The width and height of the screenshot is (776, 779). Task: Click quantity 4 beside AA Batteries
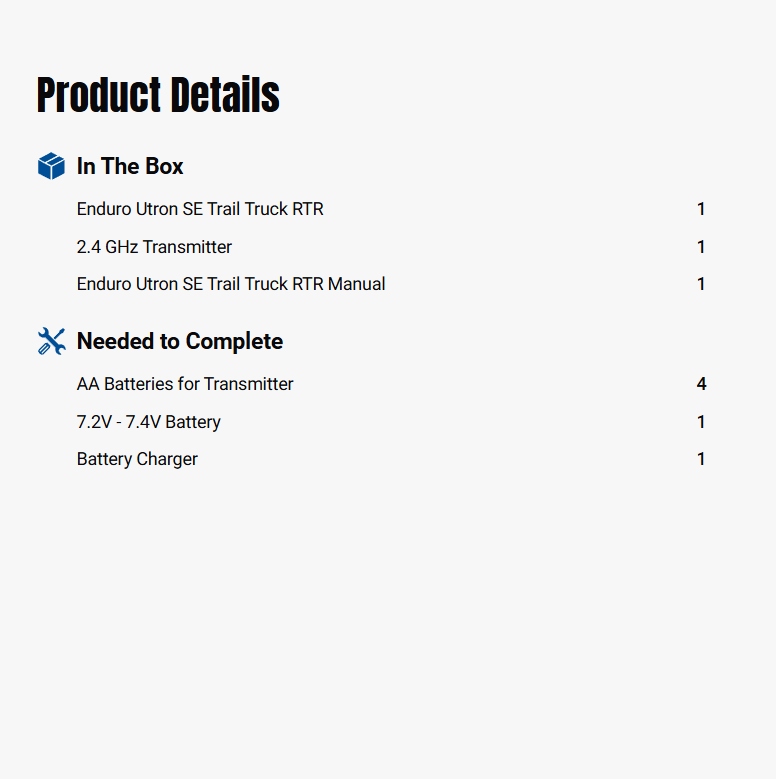[701, 384]
